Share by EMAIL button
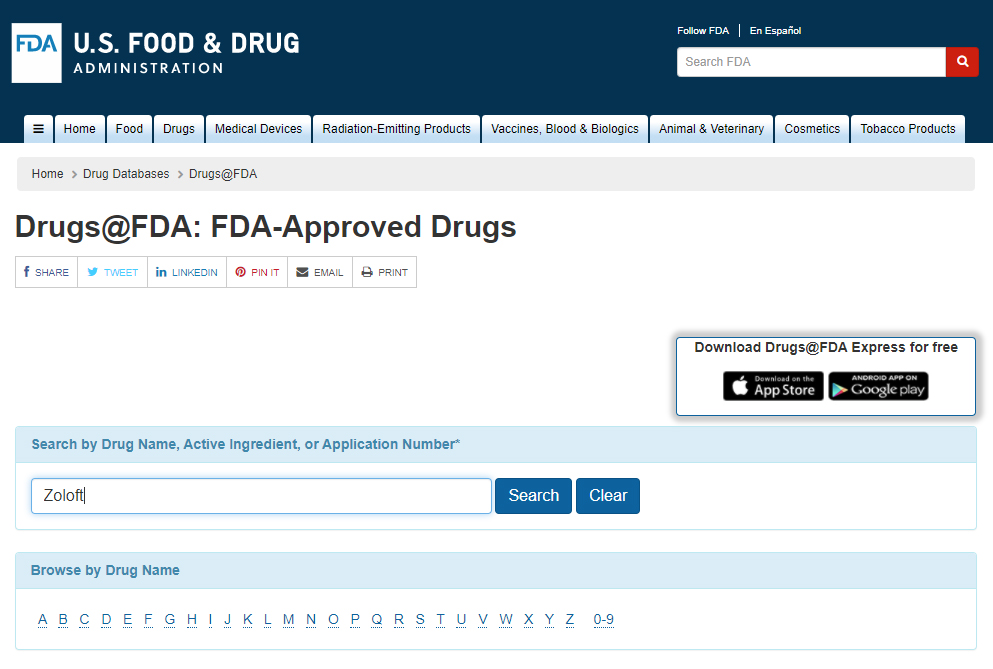The image size is (993, 669). coord(320,272)
